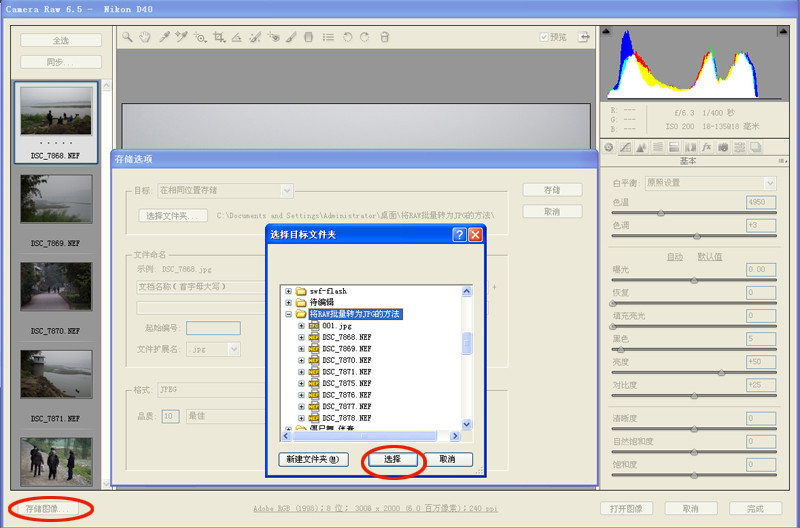Choose the White Balance eyedropper tool
The image size is (800, 528).
164,37
